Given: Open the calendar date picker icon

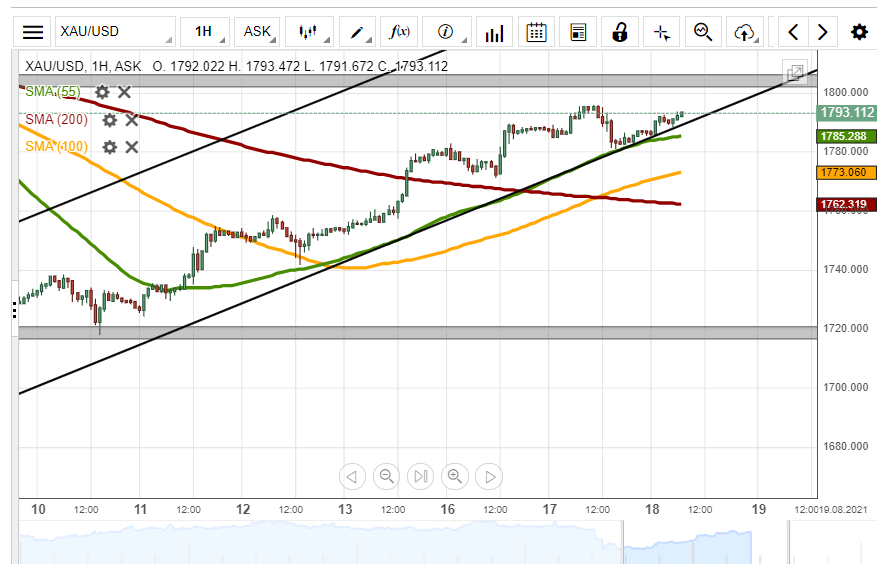Looking at the screenshot, I should [536, 32].
